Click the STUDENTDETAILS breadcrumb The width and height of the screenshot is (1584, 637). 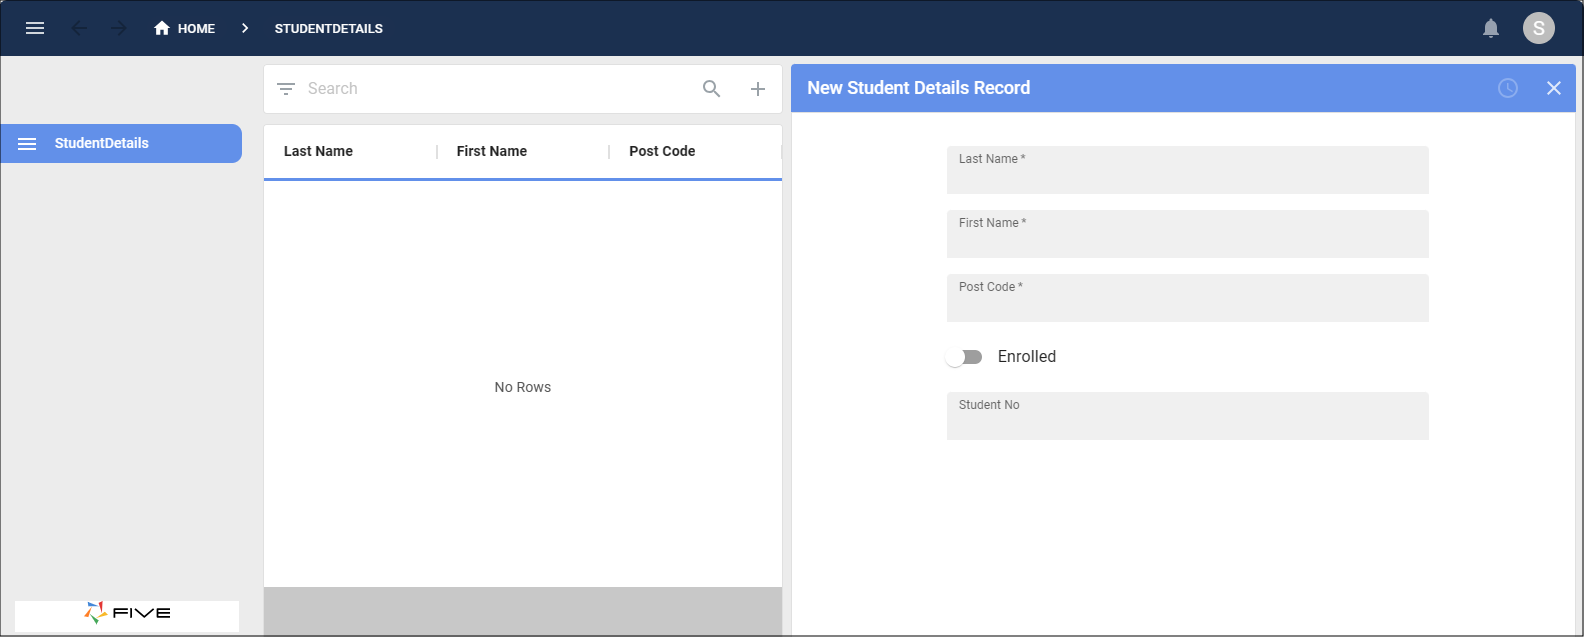pos(329,28)
